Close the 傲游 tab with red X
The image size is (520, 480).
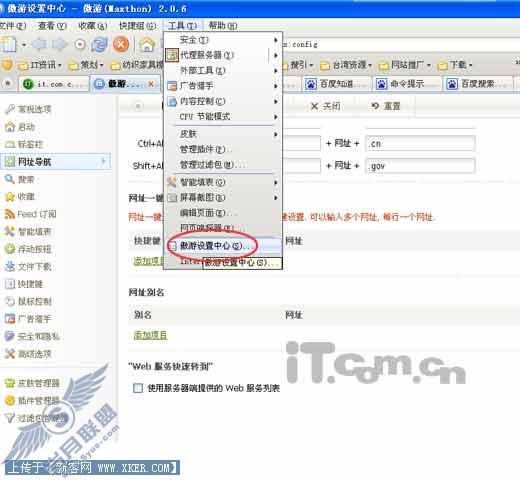coord(151,84)
